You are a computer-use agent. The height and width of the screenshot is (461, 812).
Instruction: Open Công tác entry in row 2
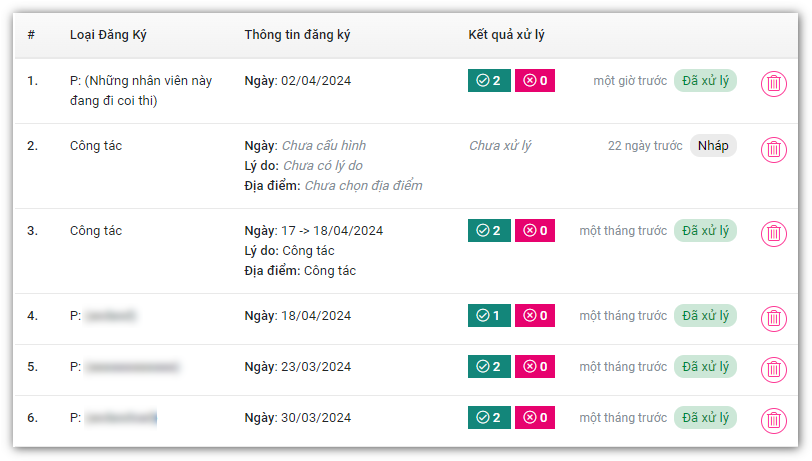(96, 146)
